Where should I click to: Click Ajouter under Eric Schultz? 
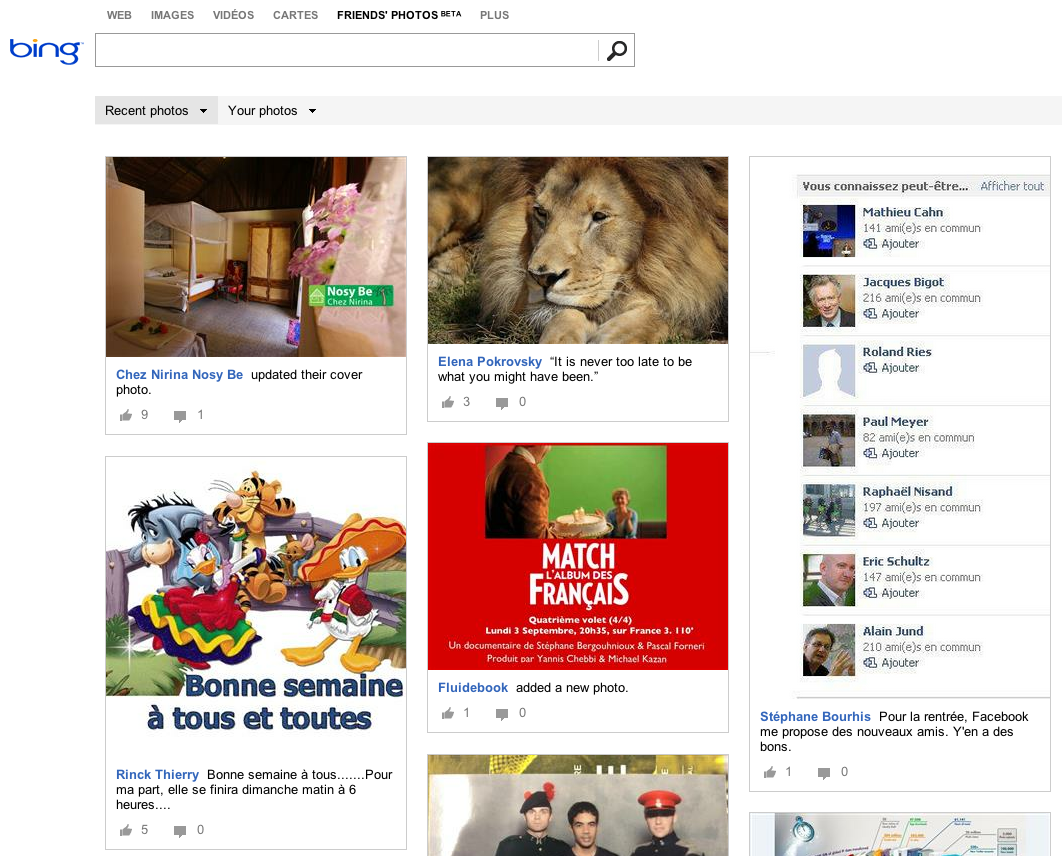pos(900,593)
